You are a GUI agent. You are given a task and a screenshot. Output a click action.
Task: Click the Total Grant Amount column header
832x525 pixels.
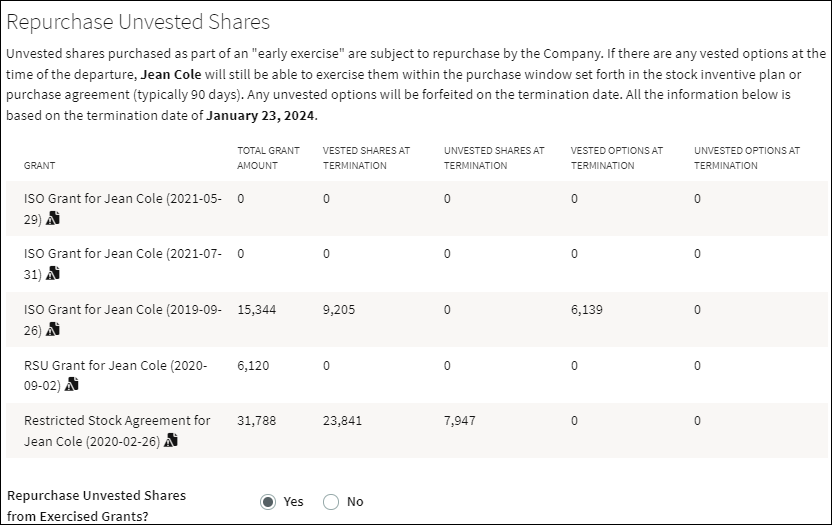tap(268, 158)
